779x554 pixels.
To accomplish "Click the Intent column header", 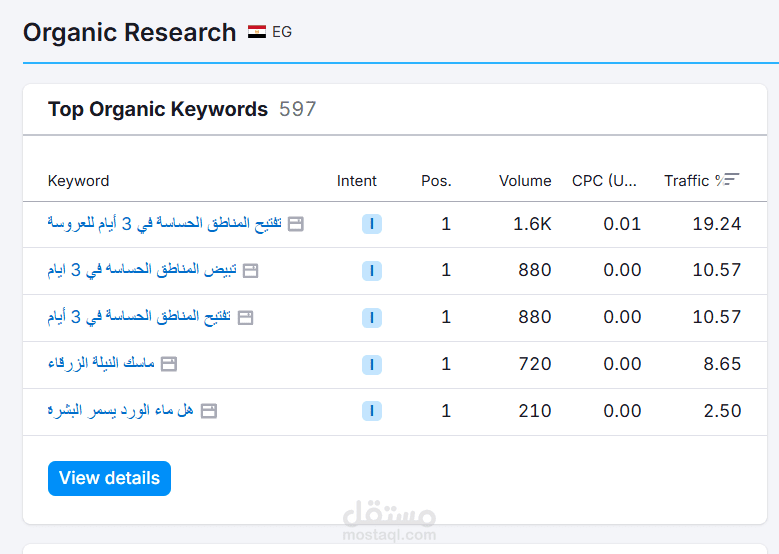I will (x=357, y=181).
